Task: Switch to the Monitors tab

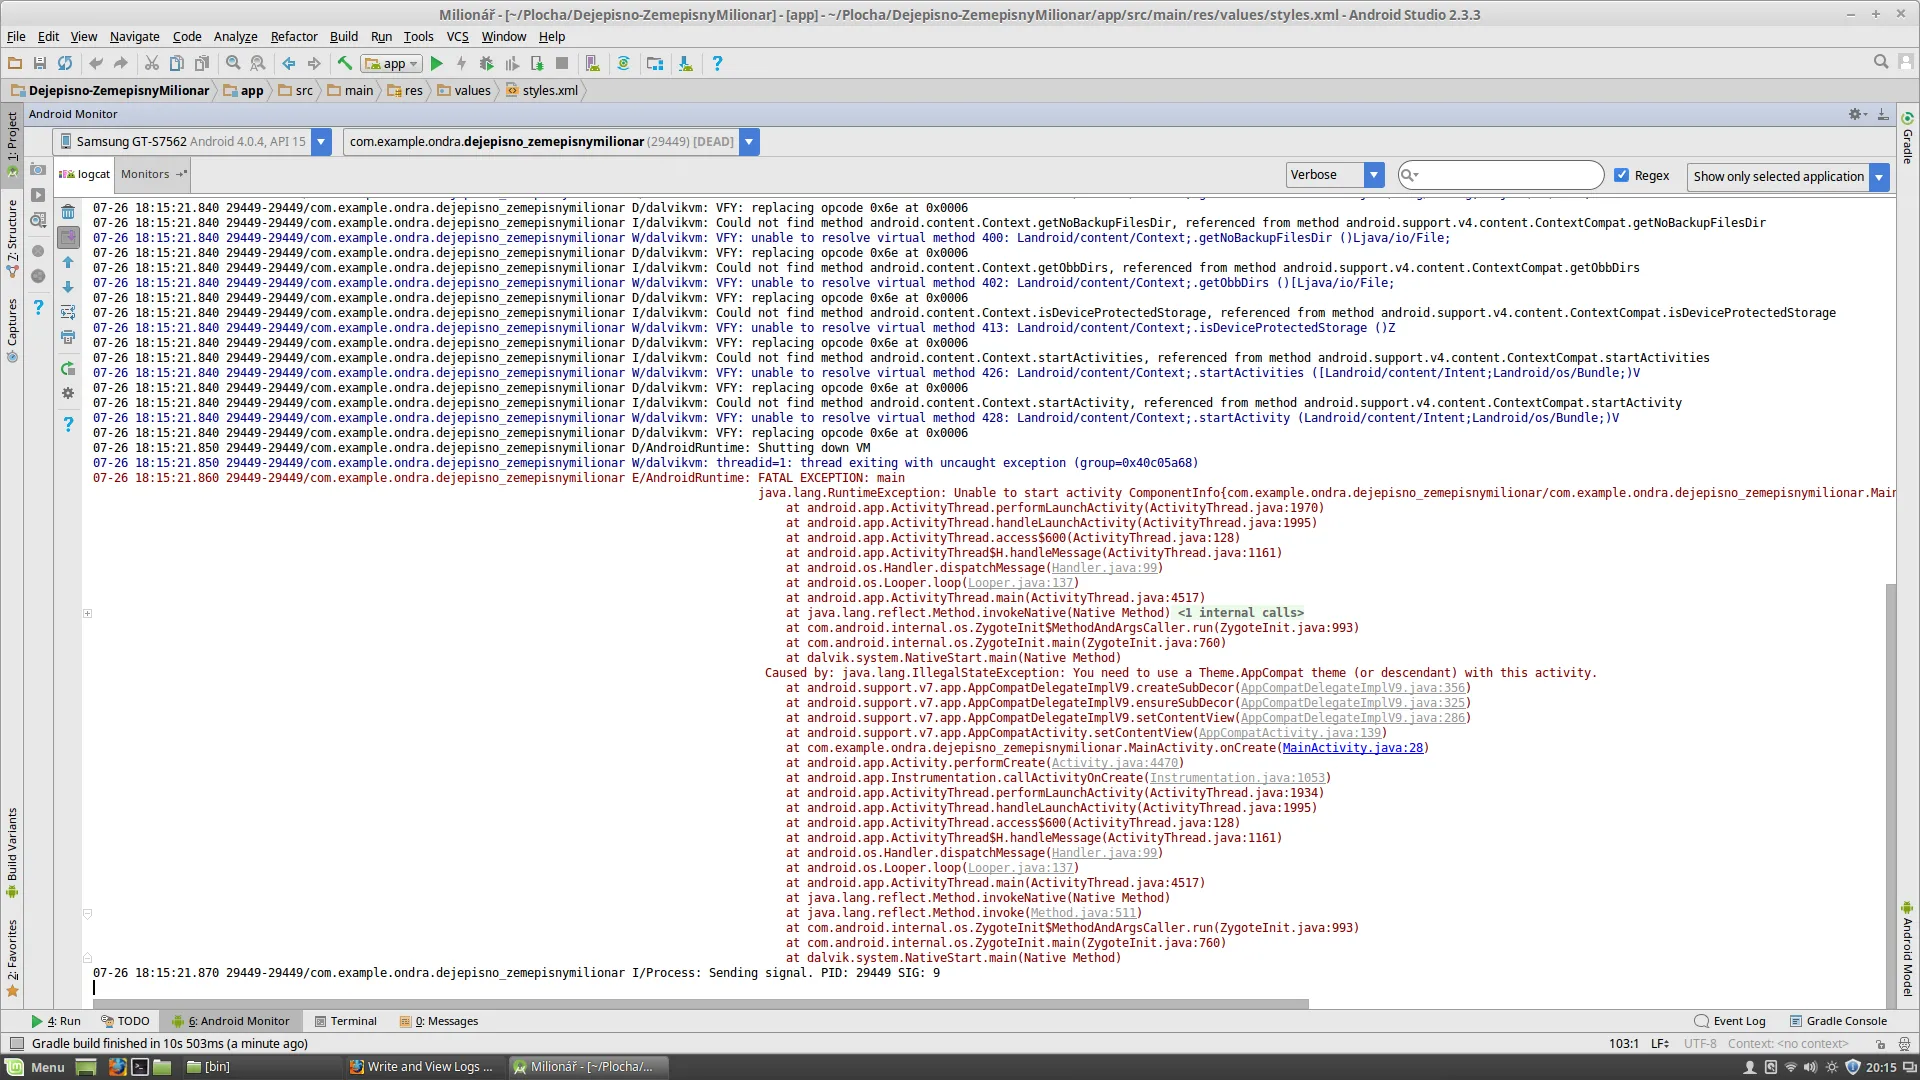Action: 145,174
